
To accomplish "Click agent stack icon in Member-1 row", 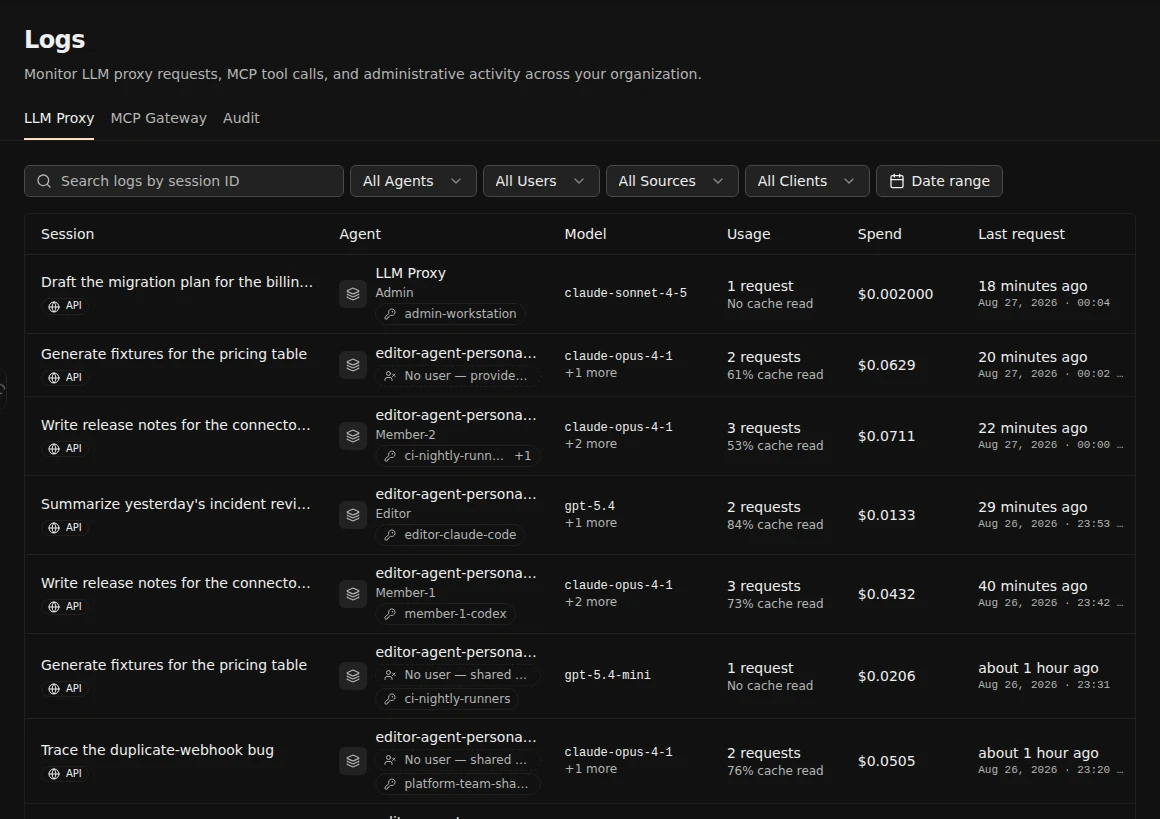I will [x=353, y=594].
